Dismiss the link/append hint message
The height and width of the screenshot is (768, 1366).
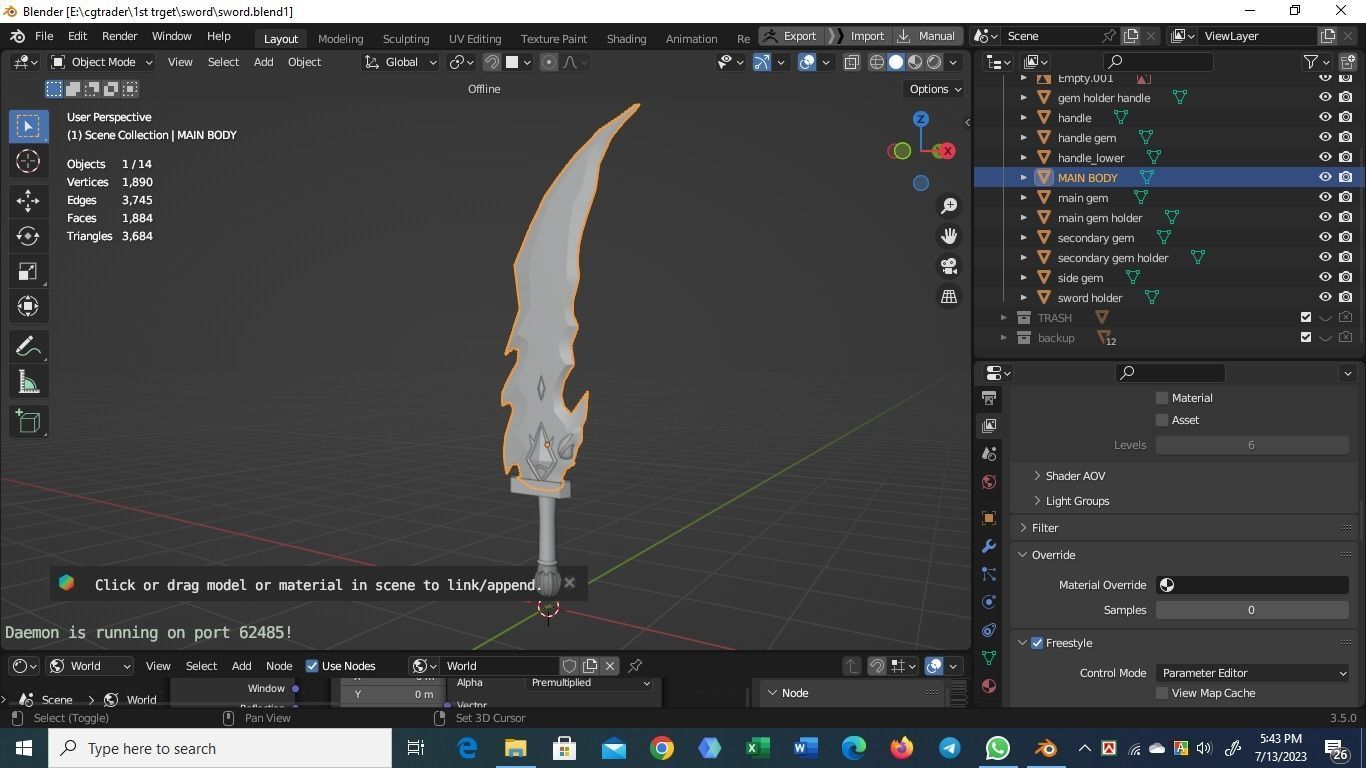point(569,582)
